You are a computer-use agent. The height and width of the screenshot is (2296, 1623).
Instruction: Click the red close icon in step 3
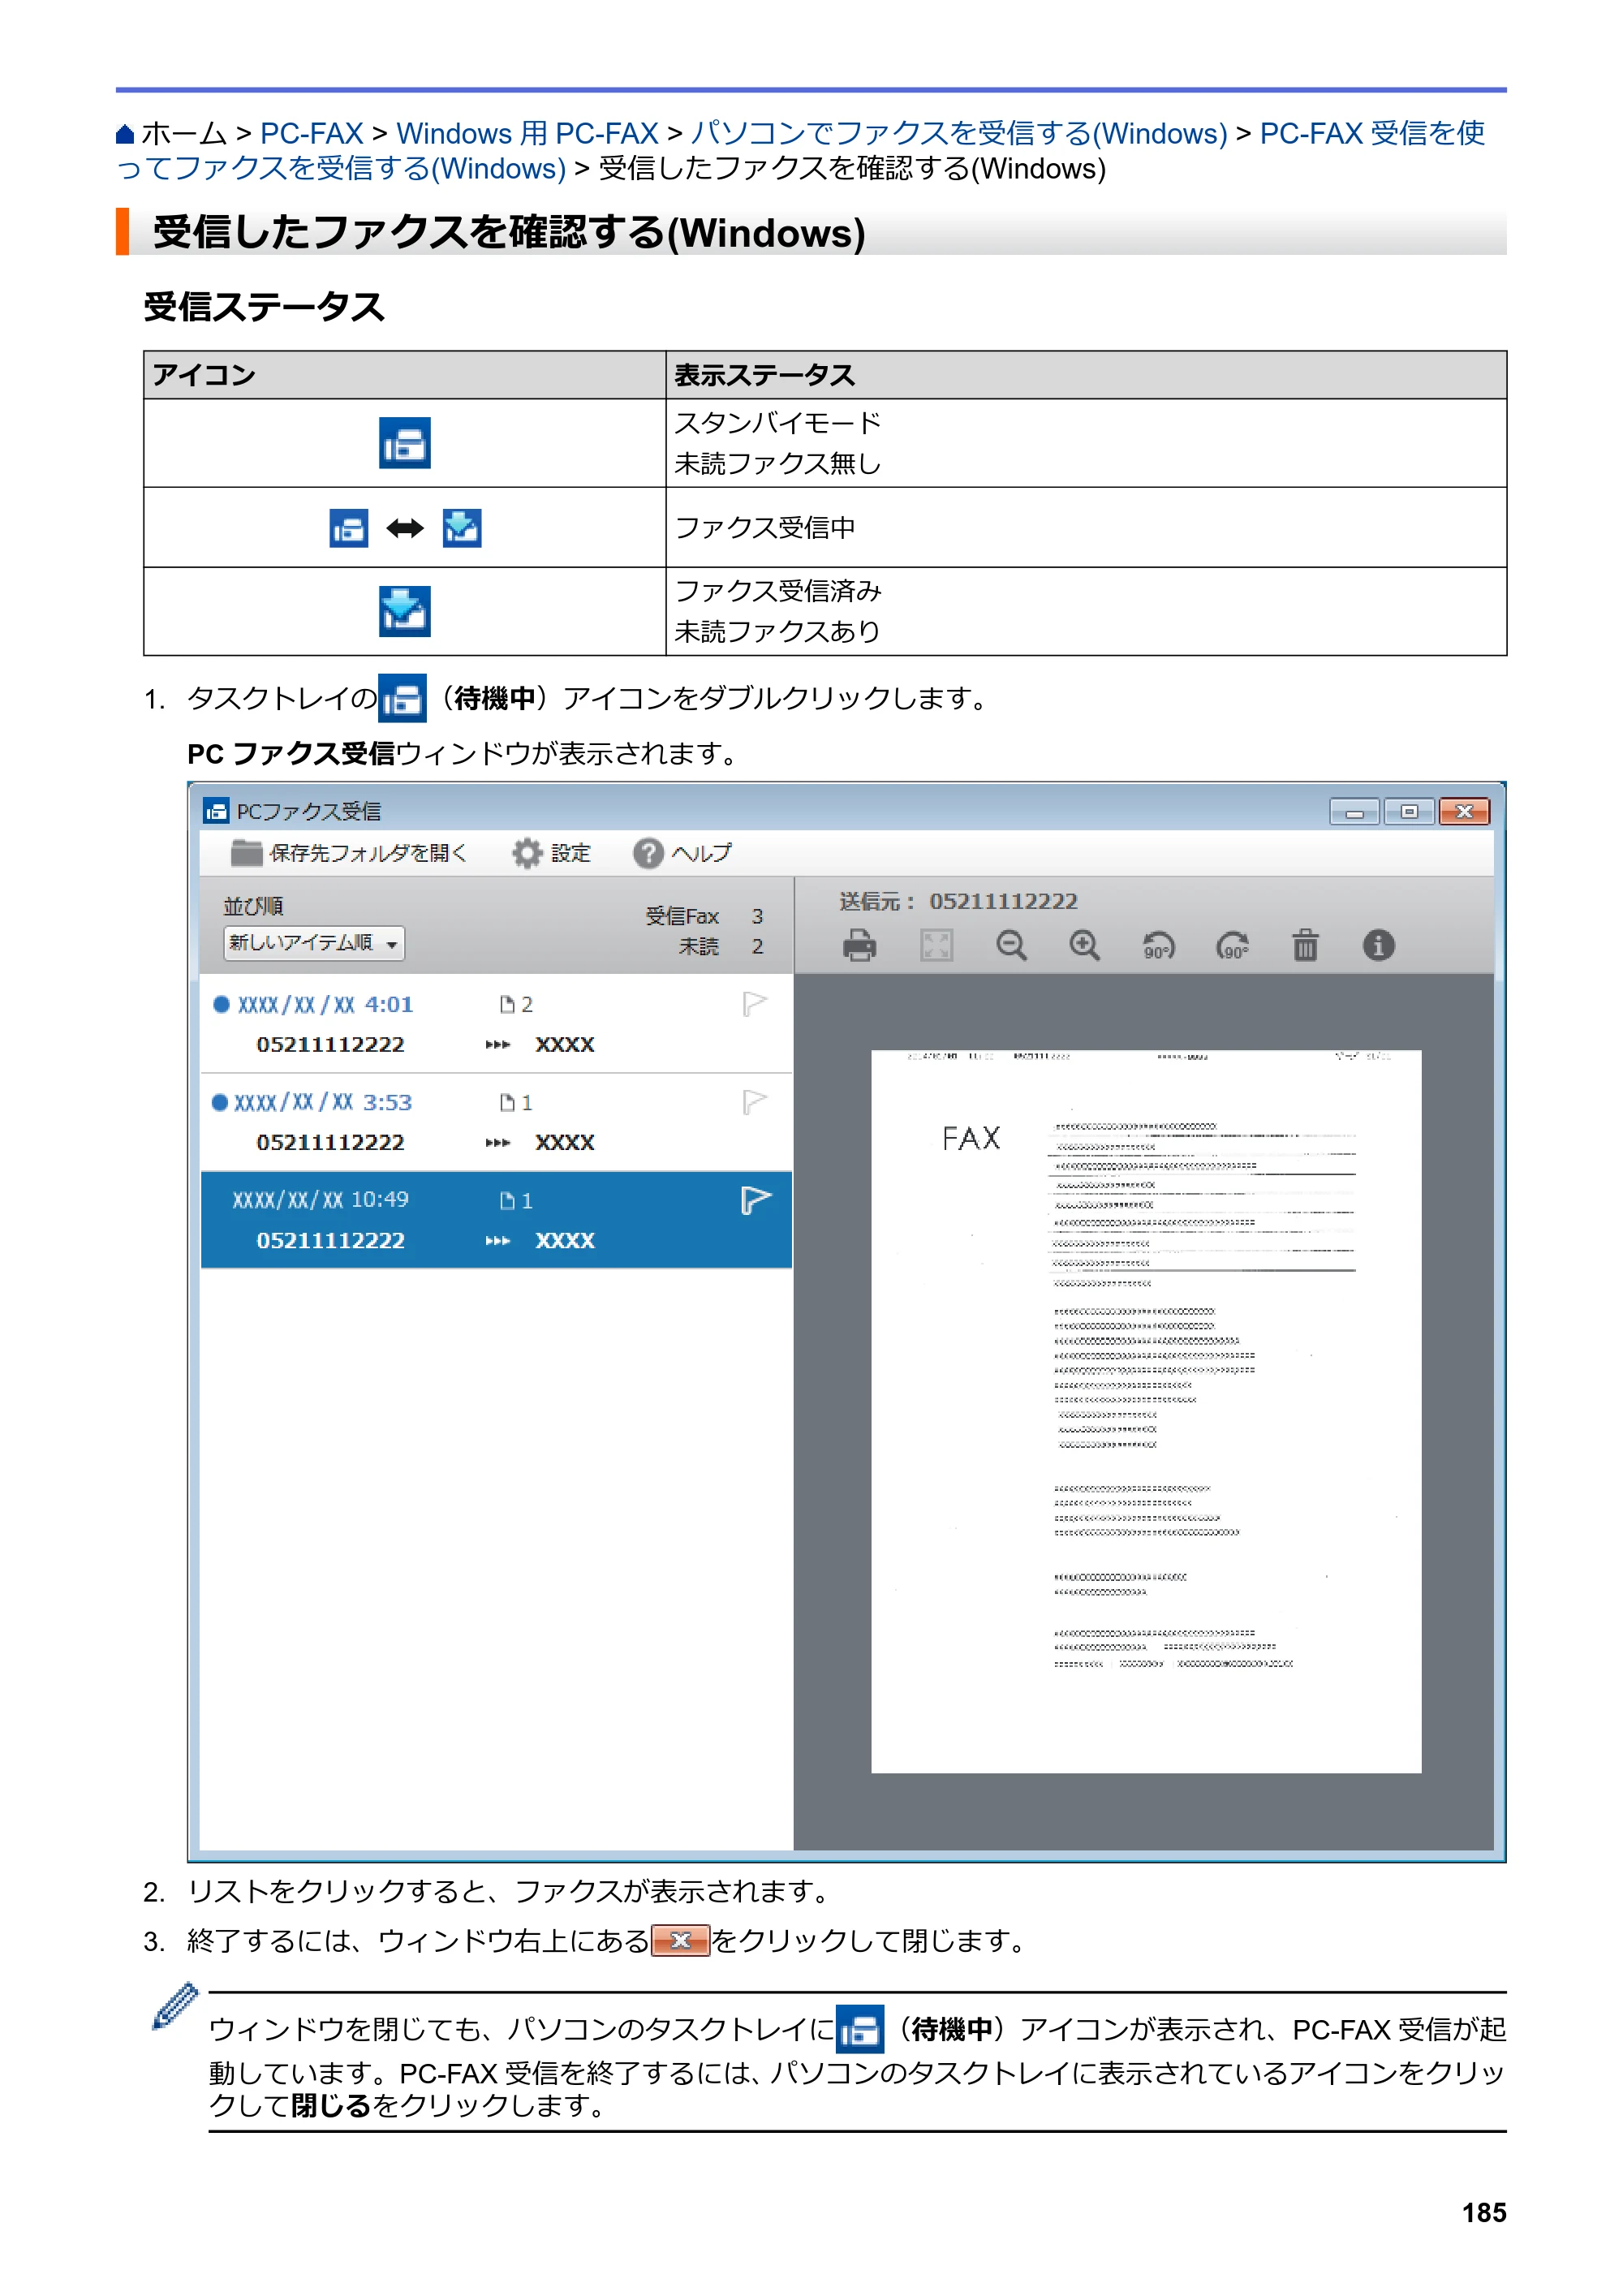(680, 1941)
